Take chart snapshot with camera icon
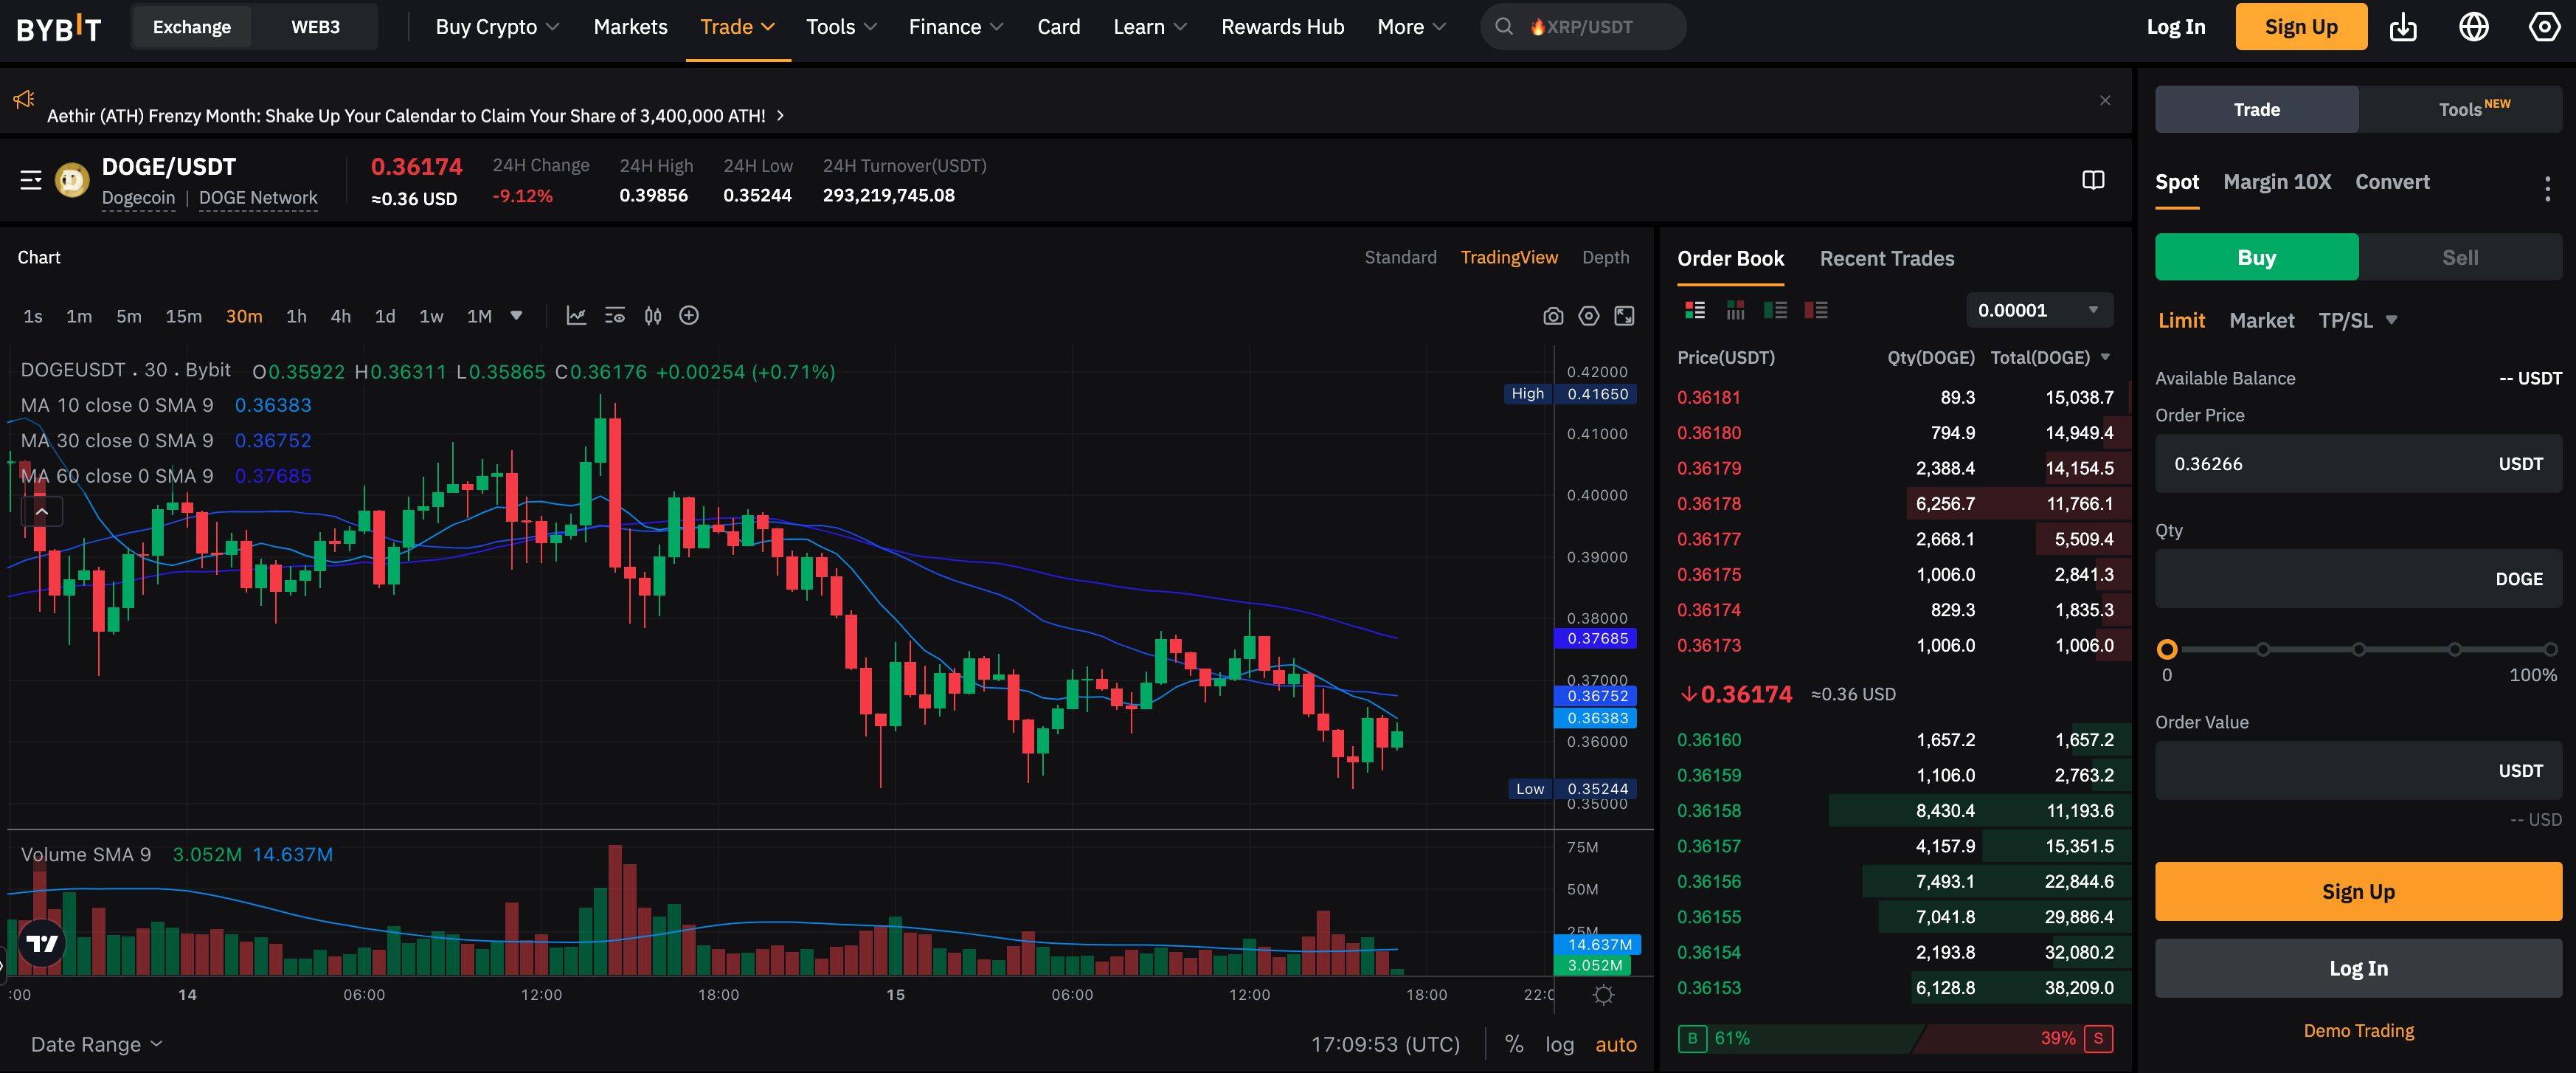Image resolution: width=2576 pixels, height=1073 pixels. coord(1552,316)
